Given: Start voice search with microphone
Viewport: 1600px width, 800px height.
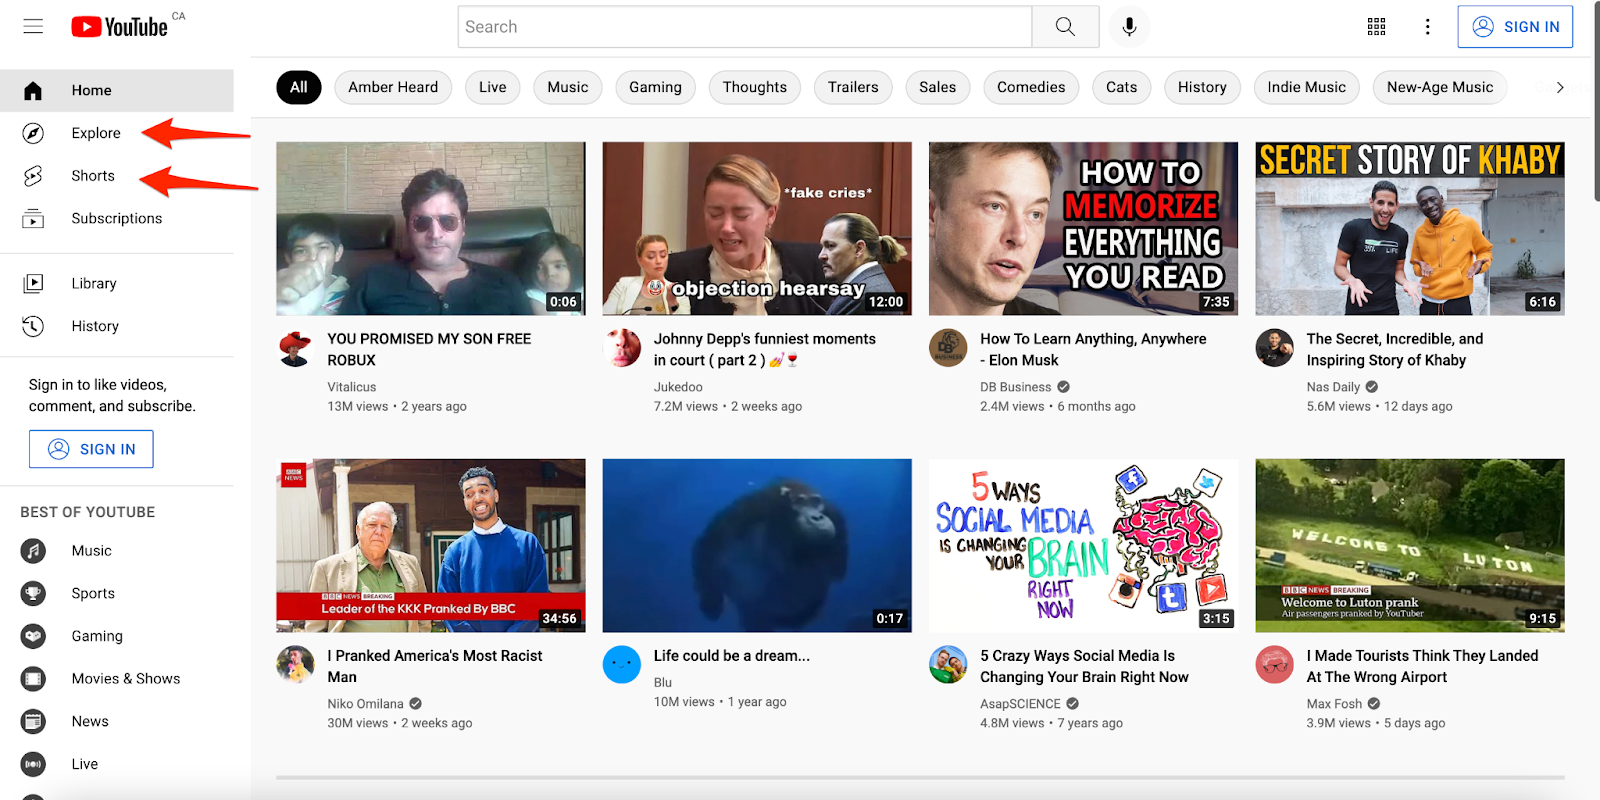Looking at the screenshot, I should 1129,27.
